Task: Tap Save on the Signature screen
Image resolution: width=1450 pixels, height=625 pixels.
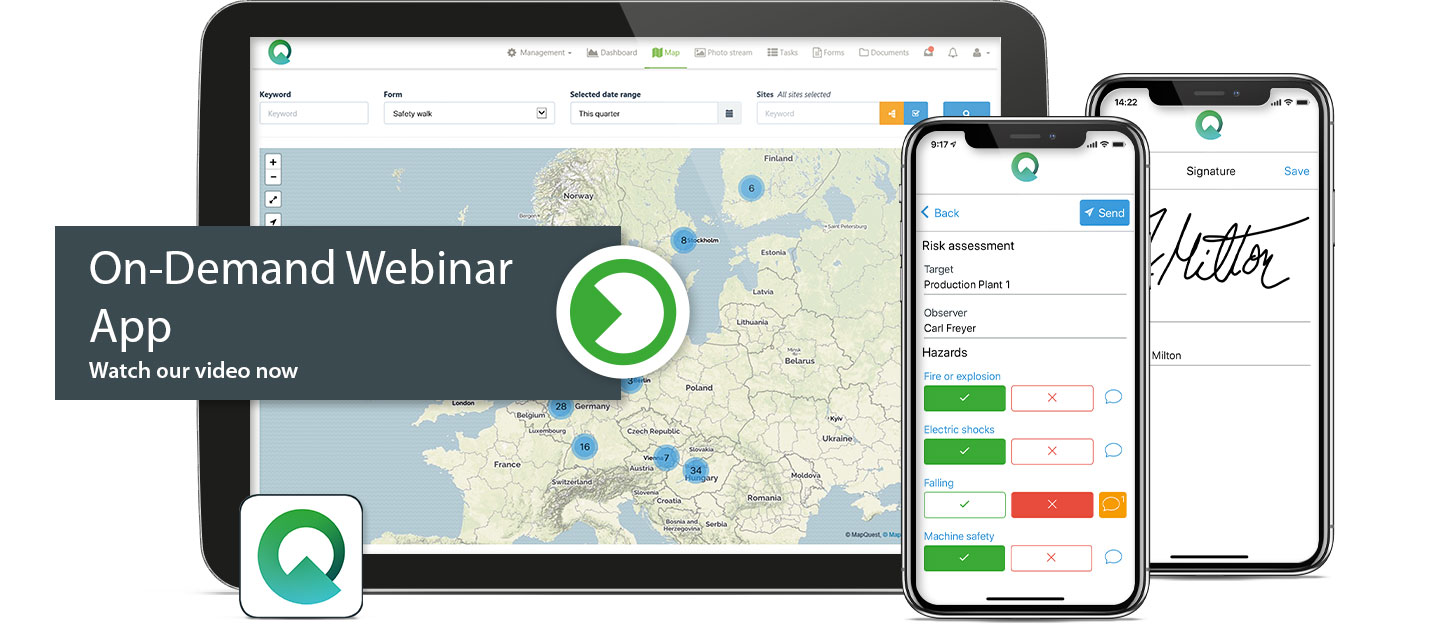Action: (x=1296, y=171)
